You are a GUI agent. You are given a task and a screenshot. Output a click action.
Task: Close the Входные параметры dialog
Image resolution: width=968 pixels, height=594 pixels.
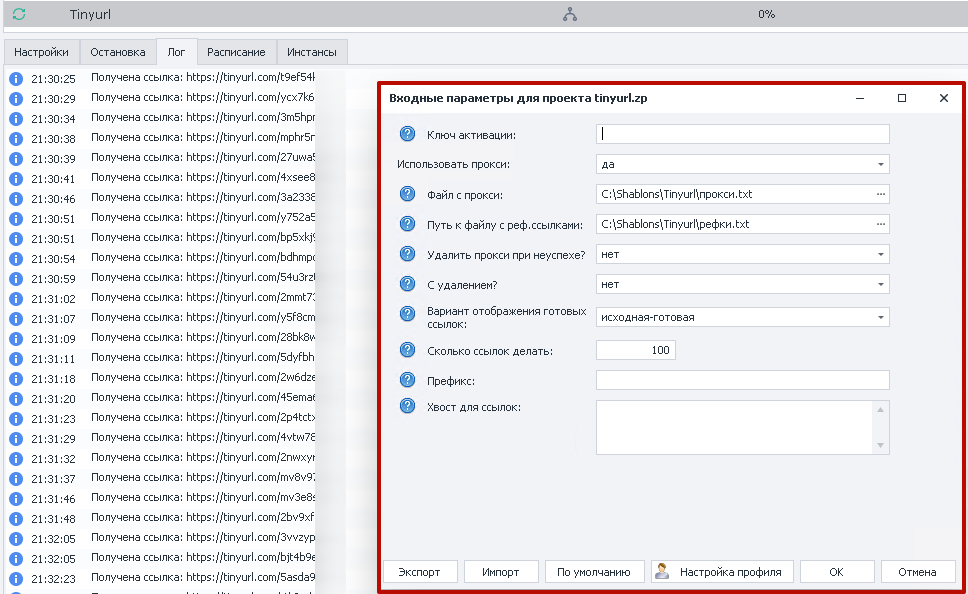(x=944, y=98)
